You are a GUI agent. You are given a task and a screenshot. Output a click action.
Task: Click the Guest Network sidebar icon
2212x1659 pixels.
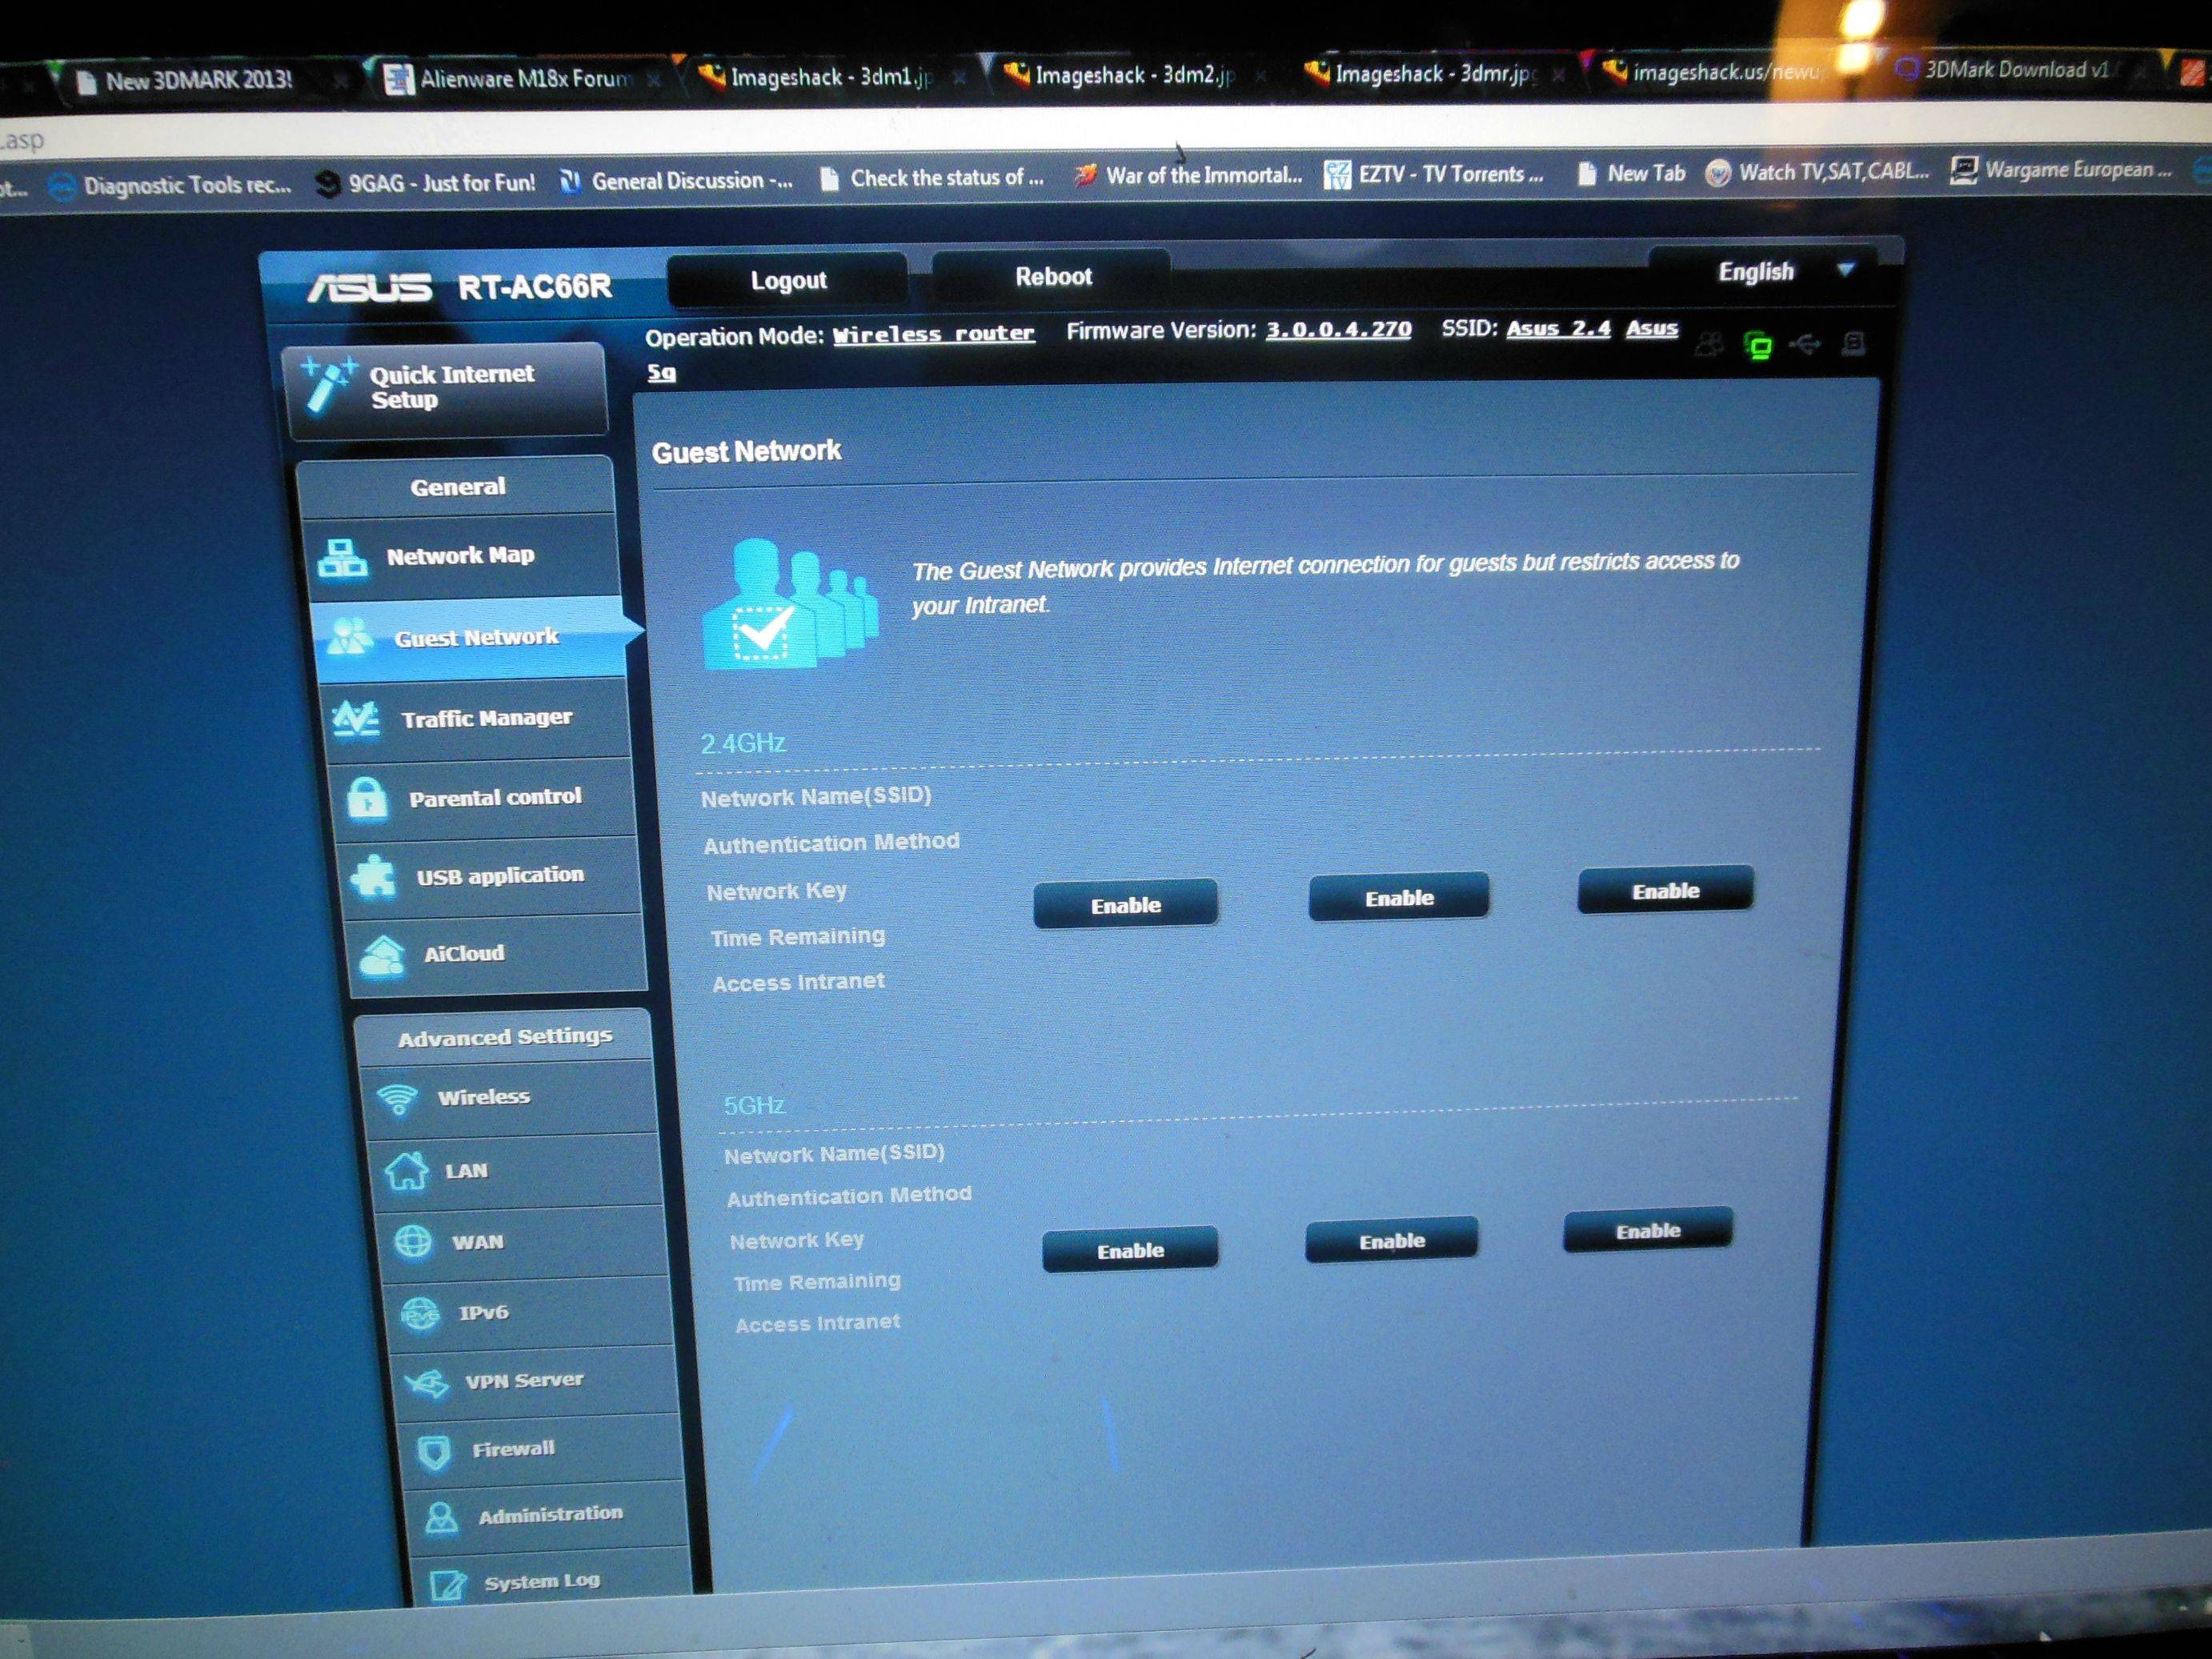[349, 637]
